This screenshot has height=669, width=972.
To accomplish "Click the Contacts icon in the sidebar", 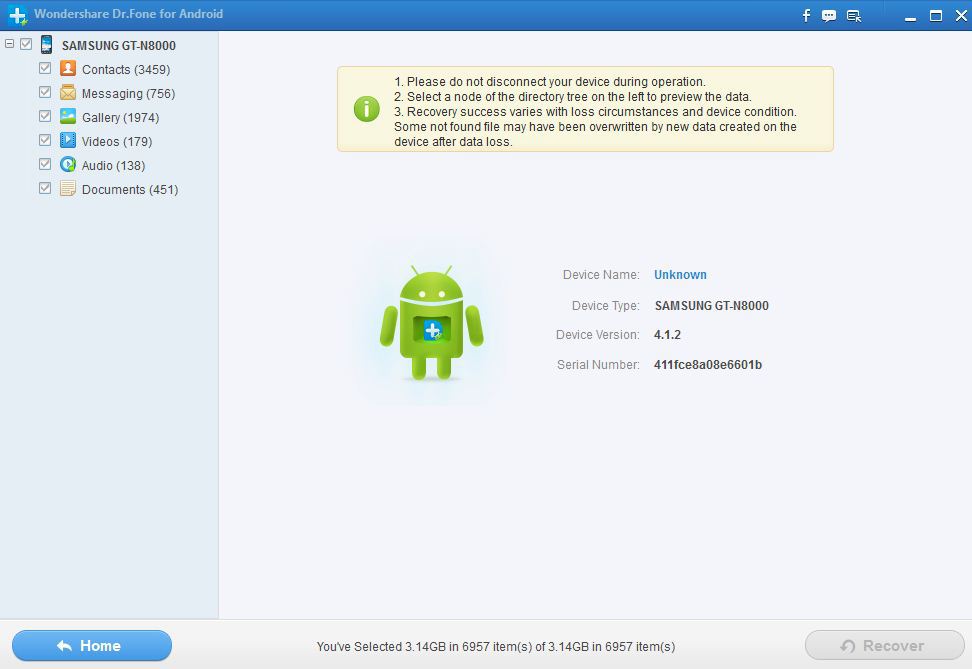I will pos(68,69).
